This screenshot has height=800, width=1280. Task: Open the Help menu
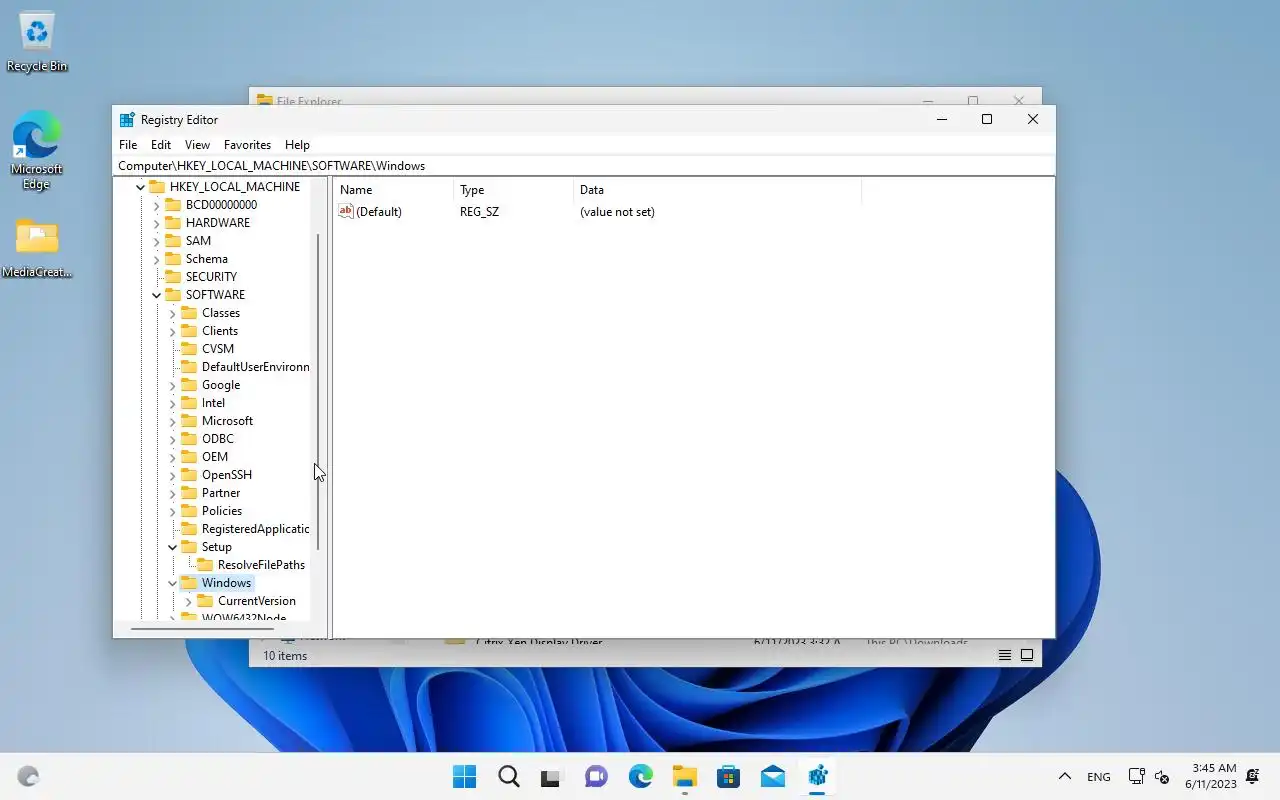pos(297,145)
